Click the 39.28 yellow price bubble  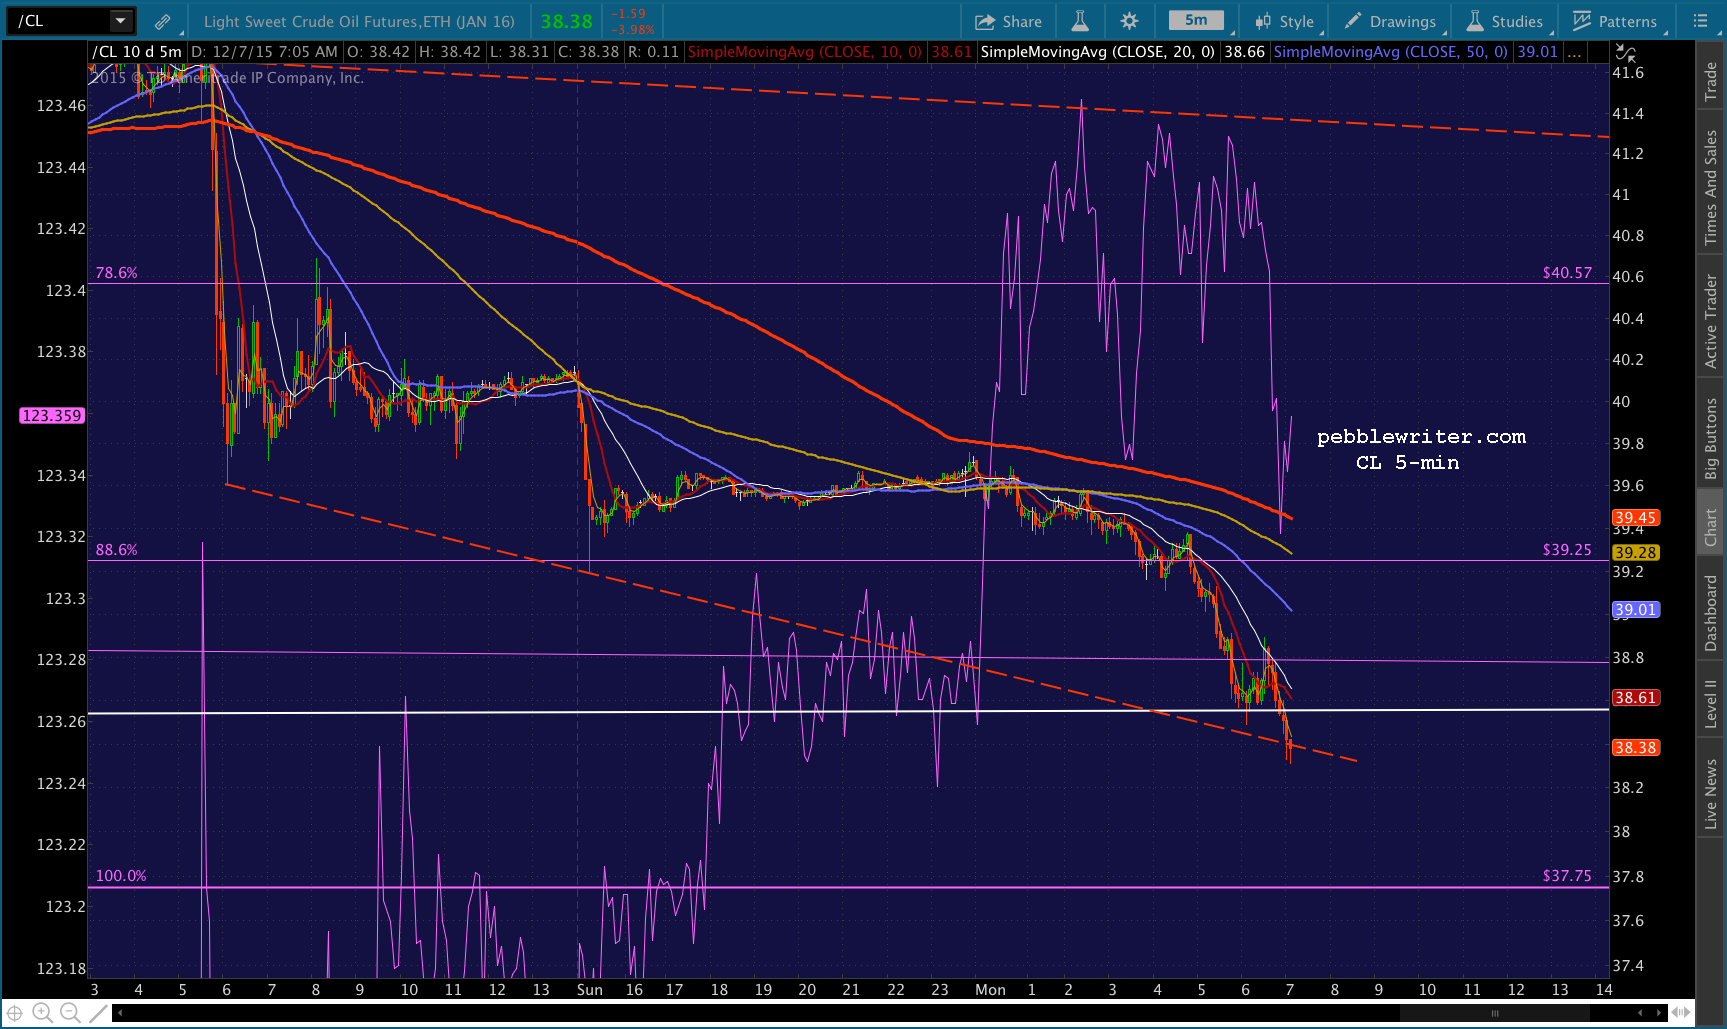coord(1636,552)
